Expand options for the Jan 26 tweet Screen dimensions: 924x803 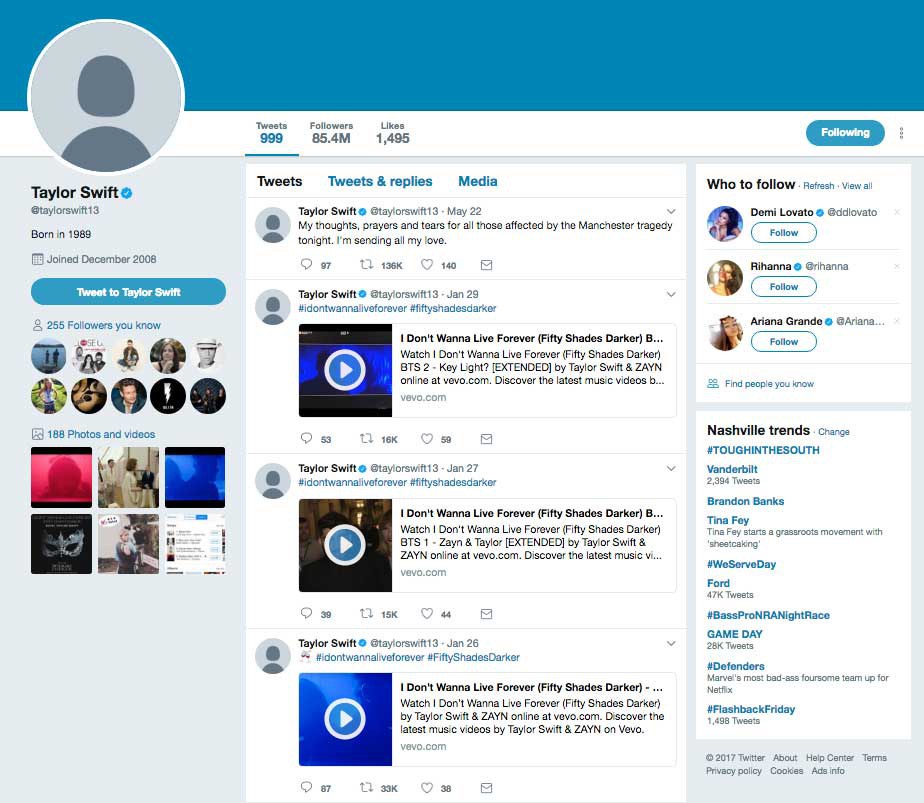click(671, 643)
